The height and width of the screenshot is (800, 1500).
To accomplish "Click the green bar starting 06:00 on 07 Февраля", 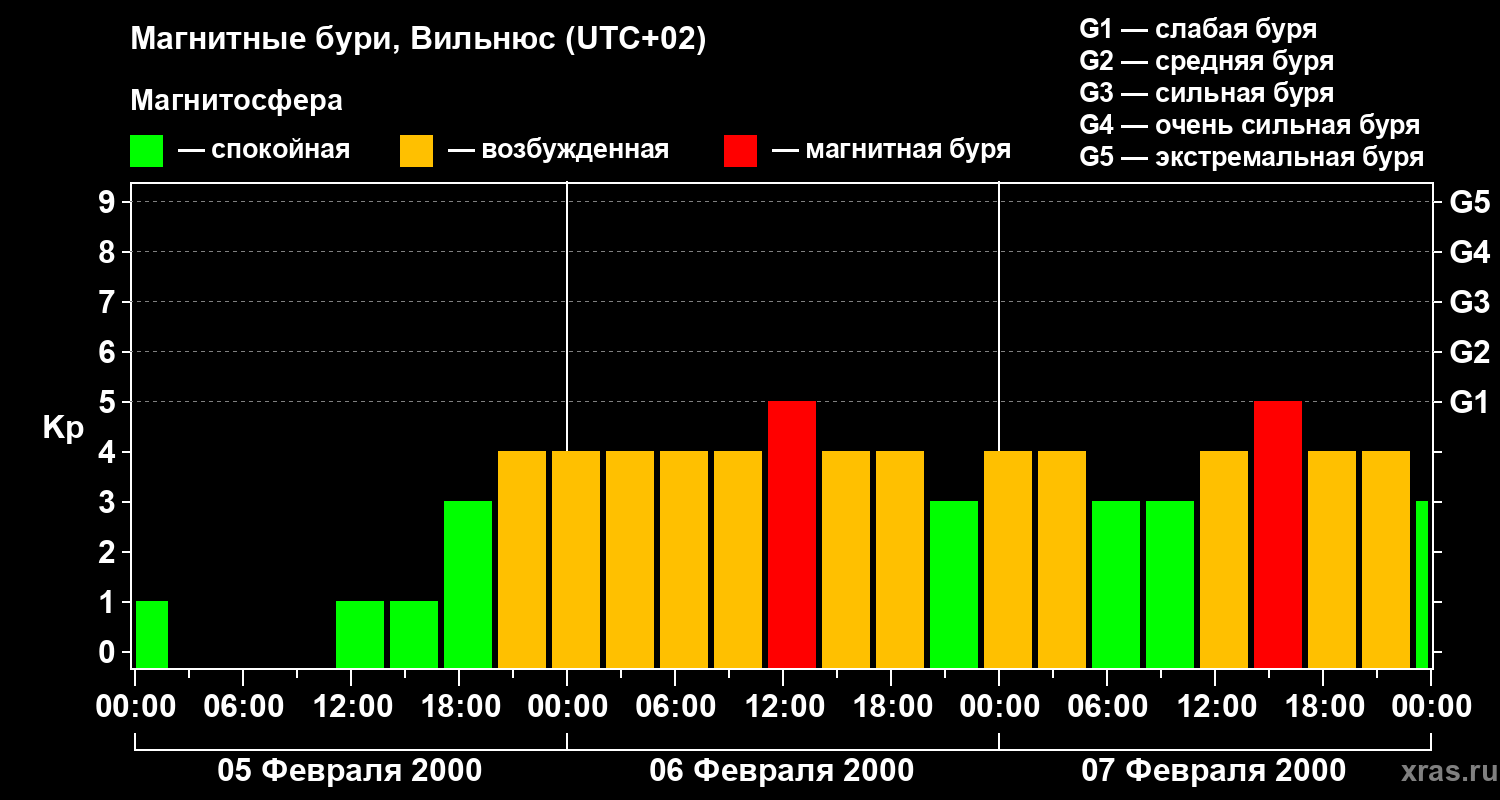I will click(1116, 584).
